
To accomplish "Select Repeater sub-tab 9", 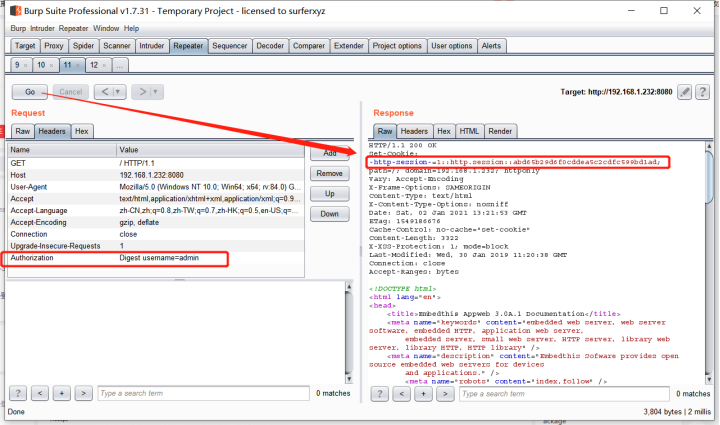I will [17, 65].
